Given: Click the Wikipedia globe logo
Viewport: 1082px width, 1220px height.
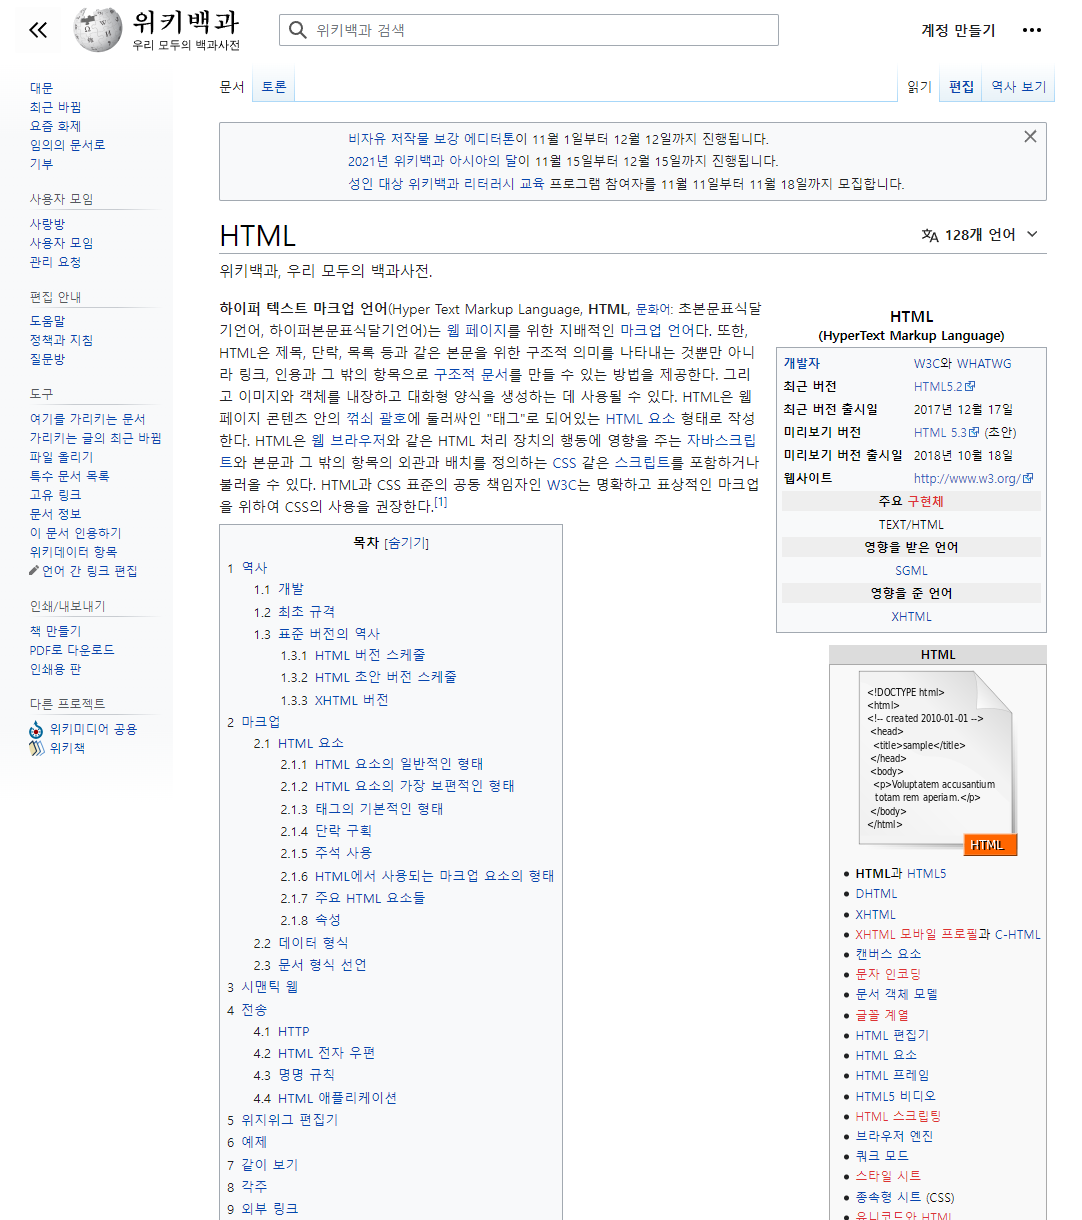Looking at the screenshot, I should click(97, 29).
